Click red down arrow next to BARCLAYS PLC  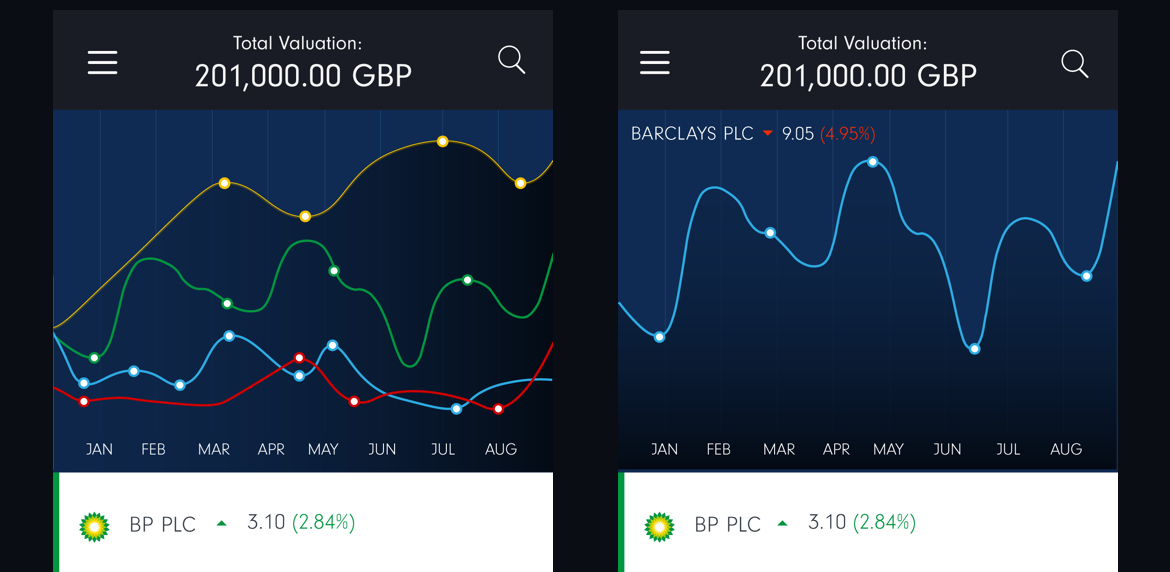point(768,134)
